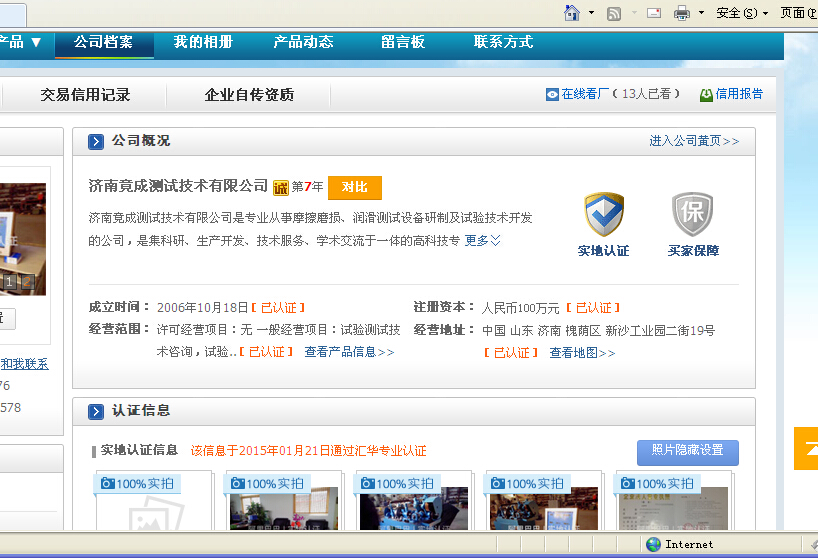
Task: Click the 信用报告 green icon
Action: click(x=706, y=94)
